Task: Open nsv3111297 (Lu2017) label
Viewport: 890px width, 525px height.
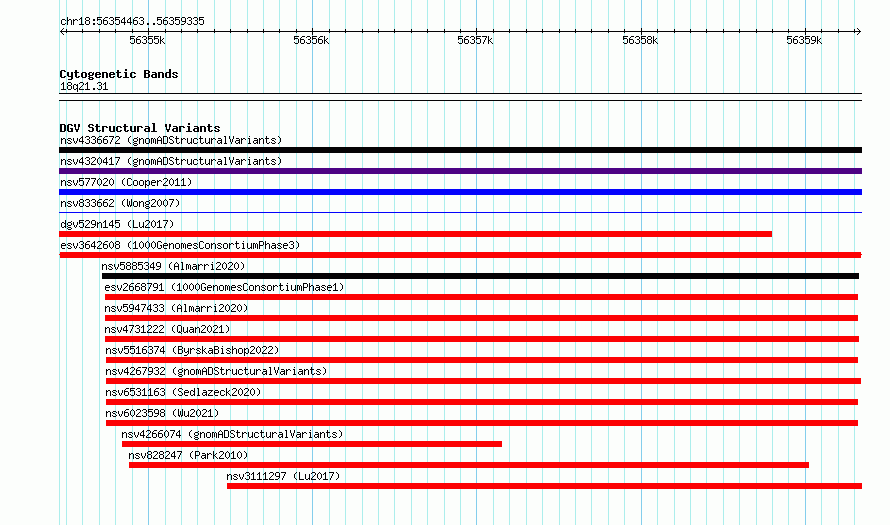Action: 283,476
